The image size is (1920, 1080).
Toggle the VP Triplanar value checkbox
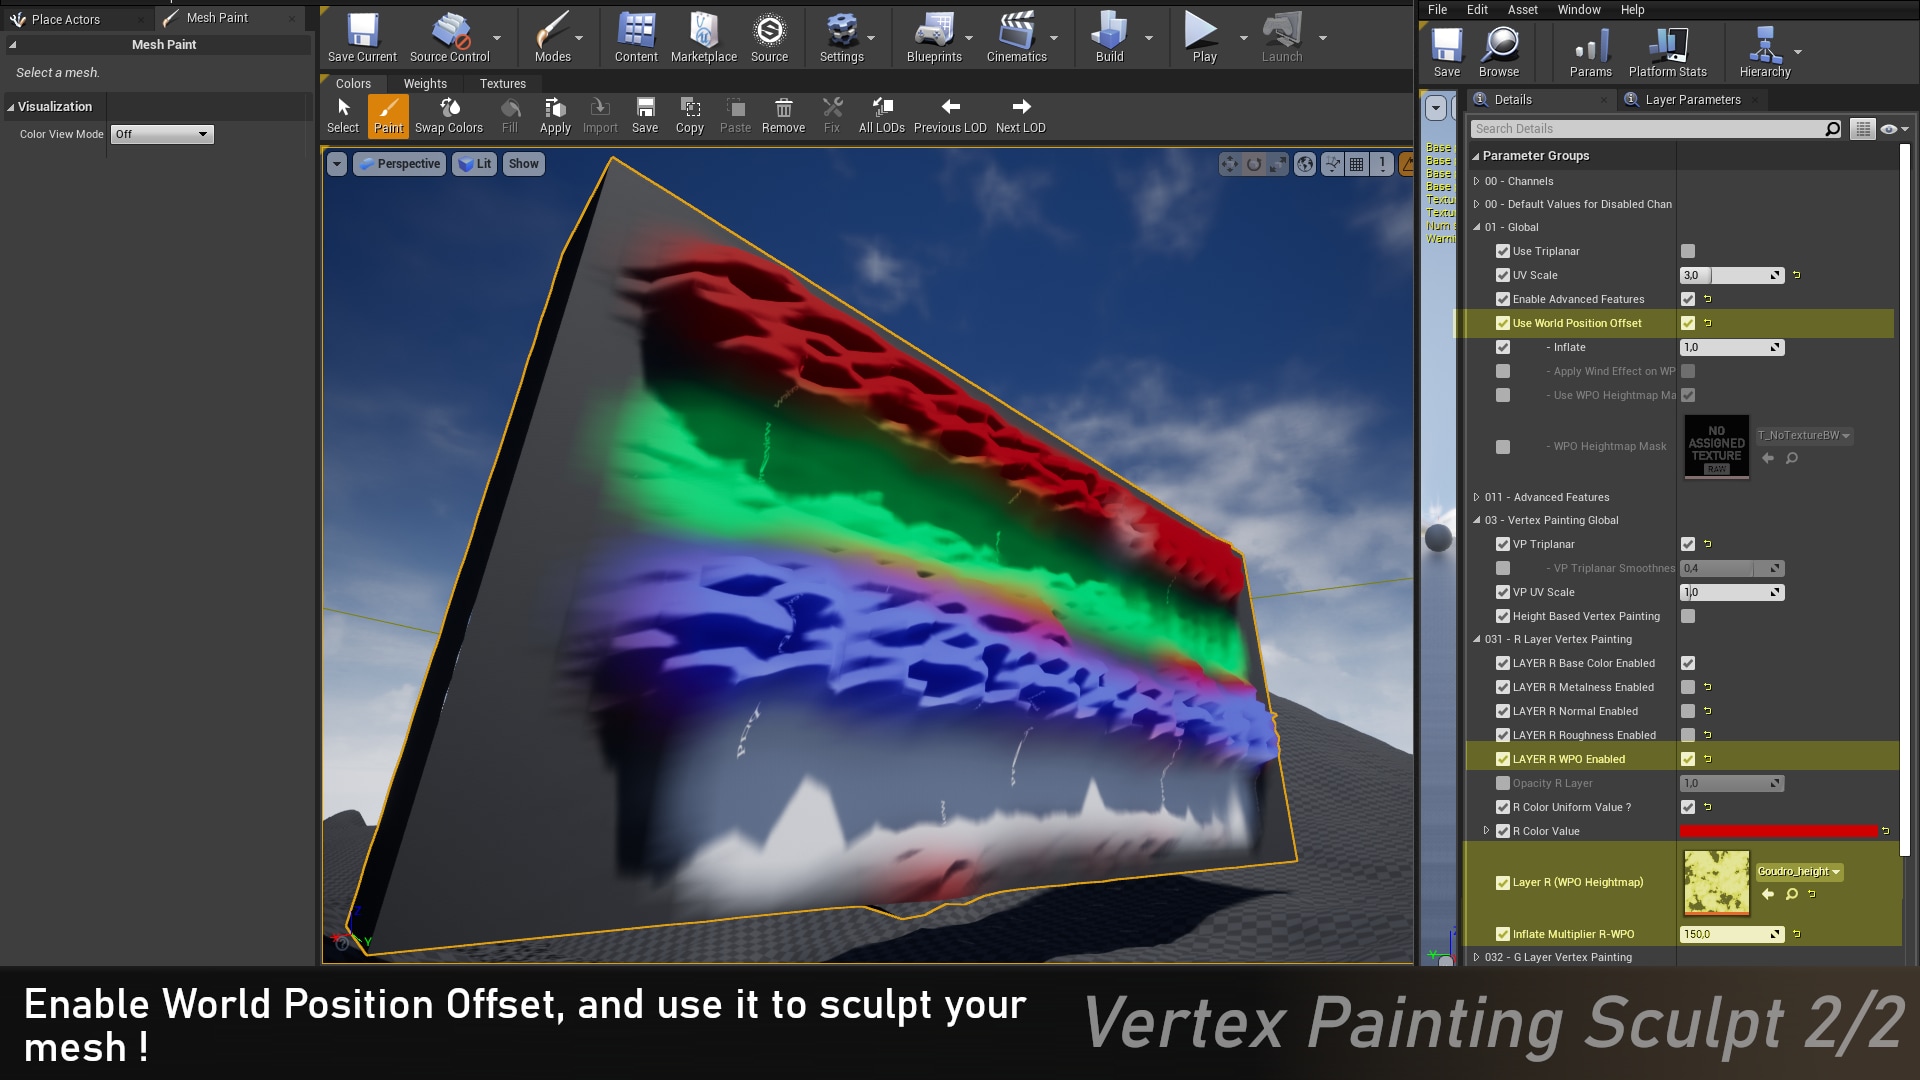(1688, 544)
